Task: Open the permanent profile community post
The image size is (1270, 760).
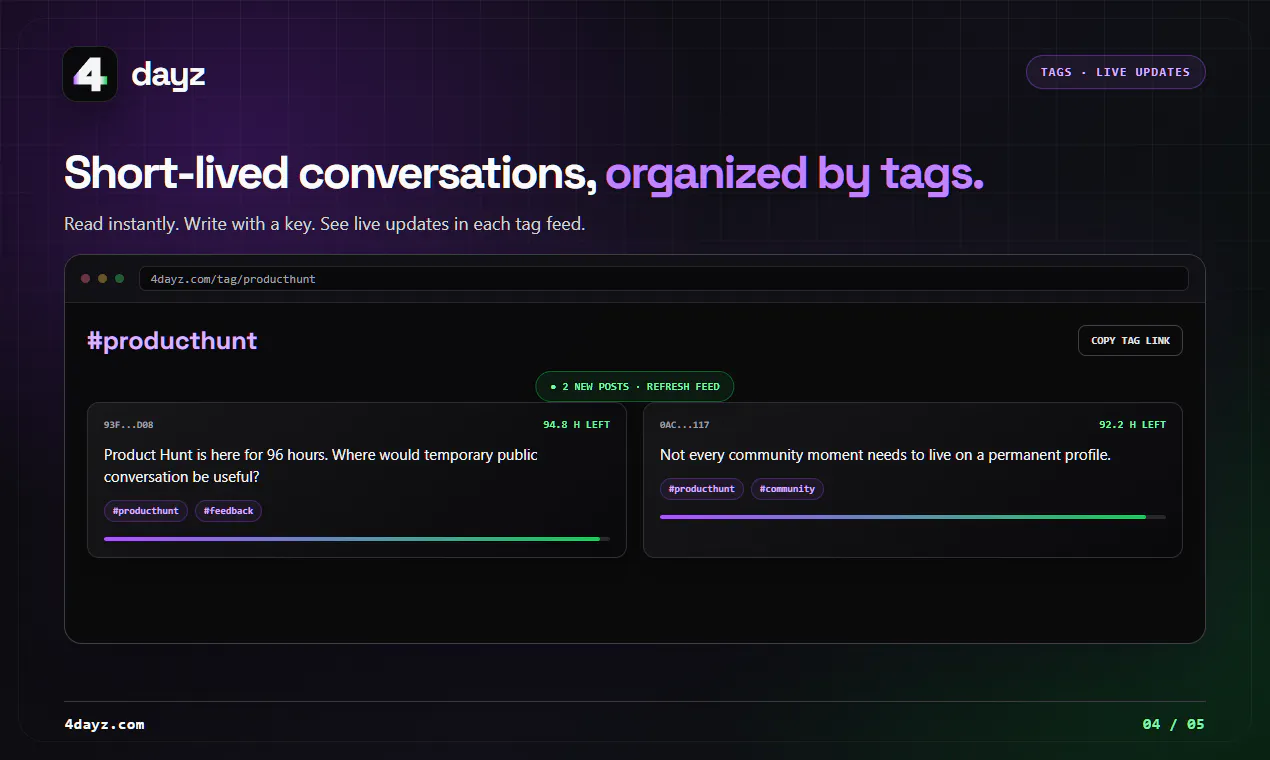Action: point(913,480)
